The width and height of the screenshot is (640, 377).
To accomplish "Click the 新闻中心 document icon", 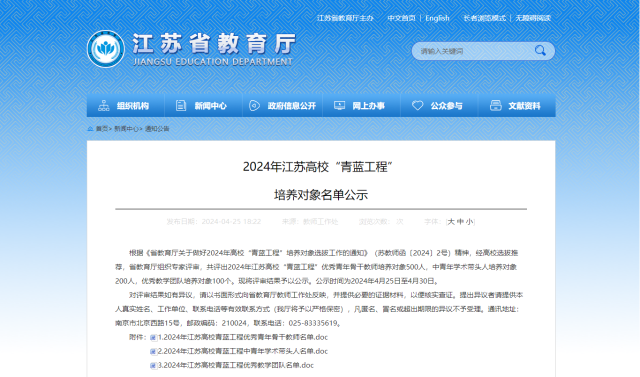I will pos(181,106).
